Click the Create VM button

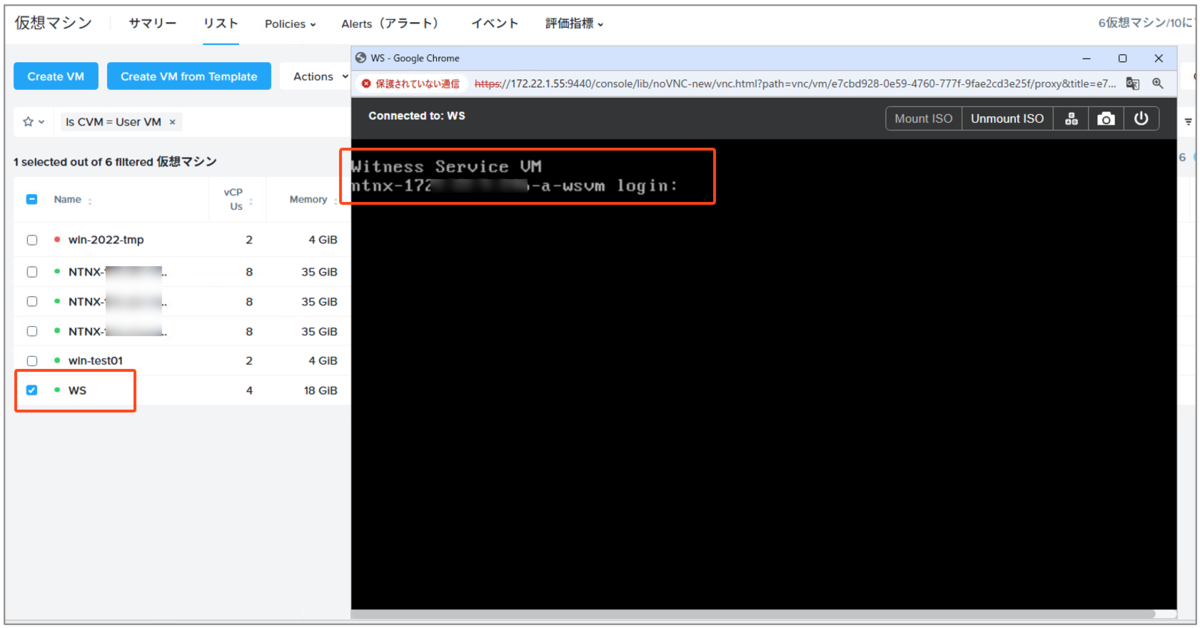(56, 76)
